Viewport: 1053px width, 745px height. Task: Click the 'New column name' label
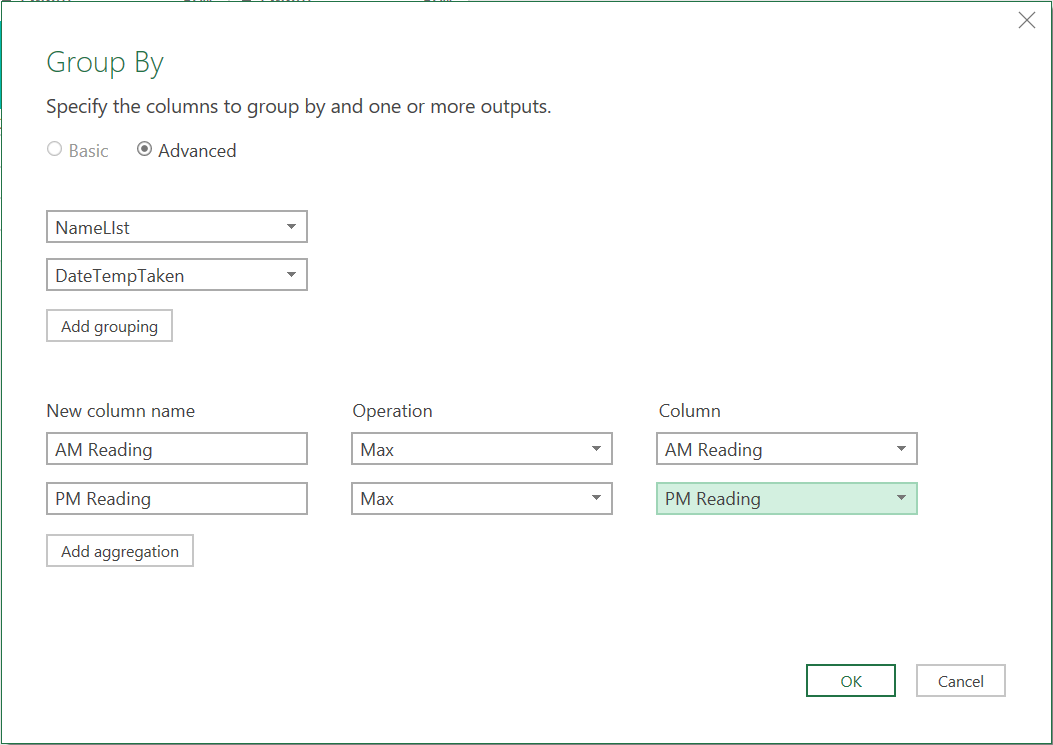pos(121,410)
